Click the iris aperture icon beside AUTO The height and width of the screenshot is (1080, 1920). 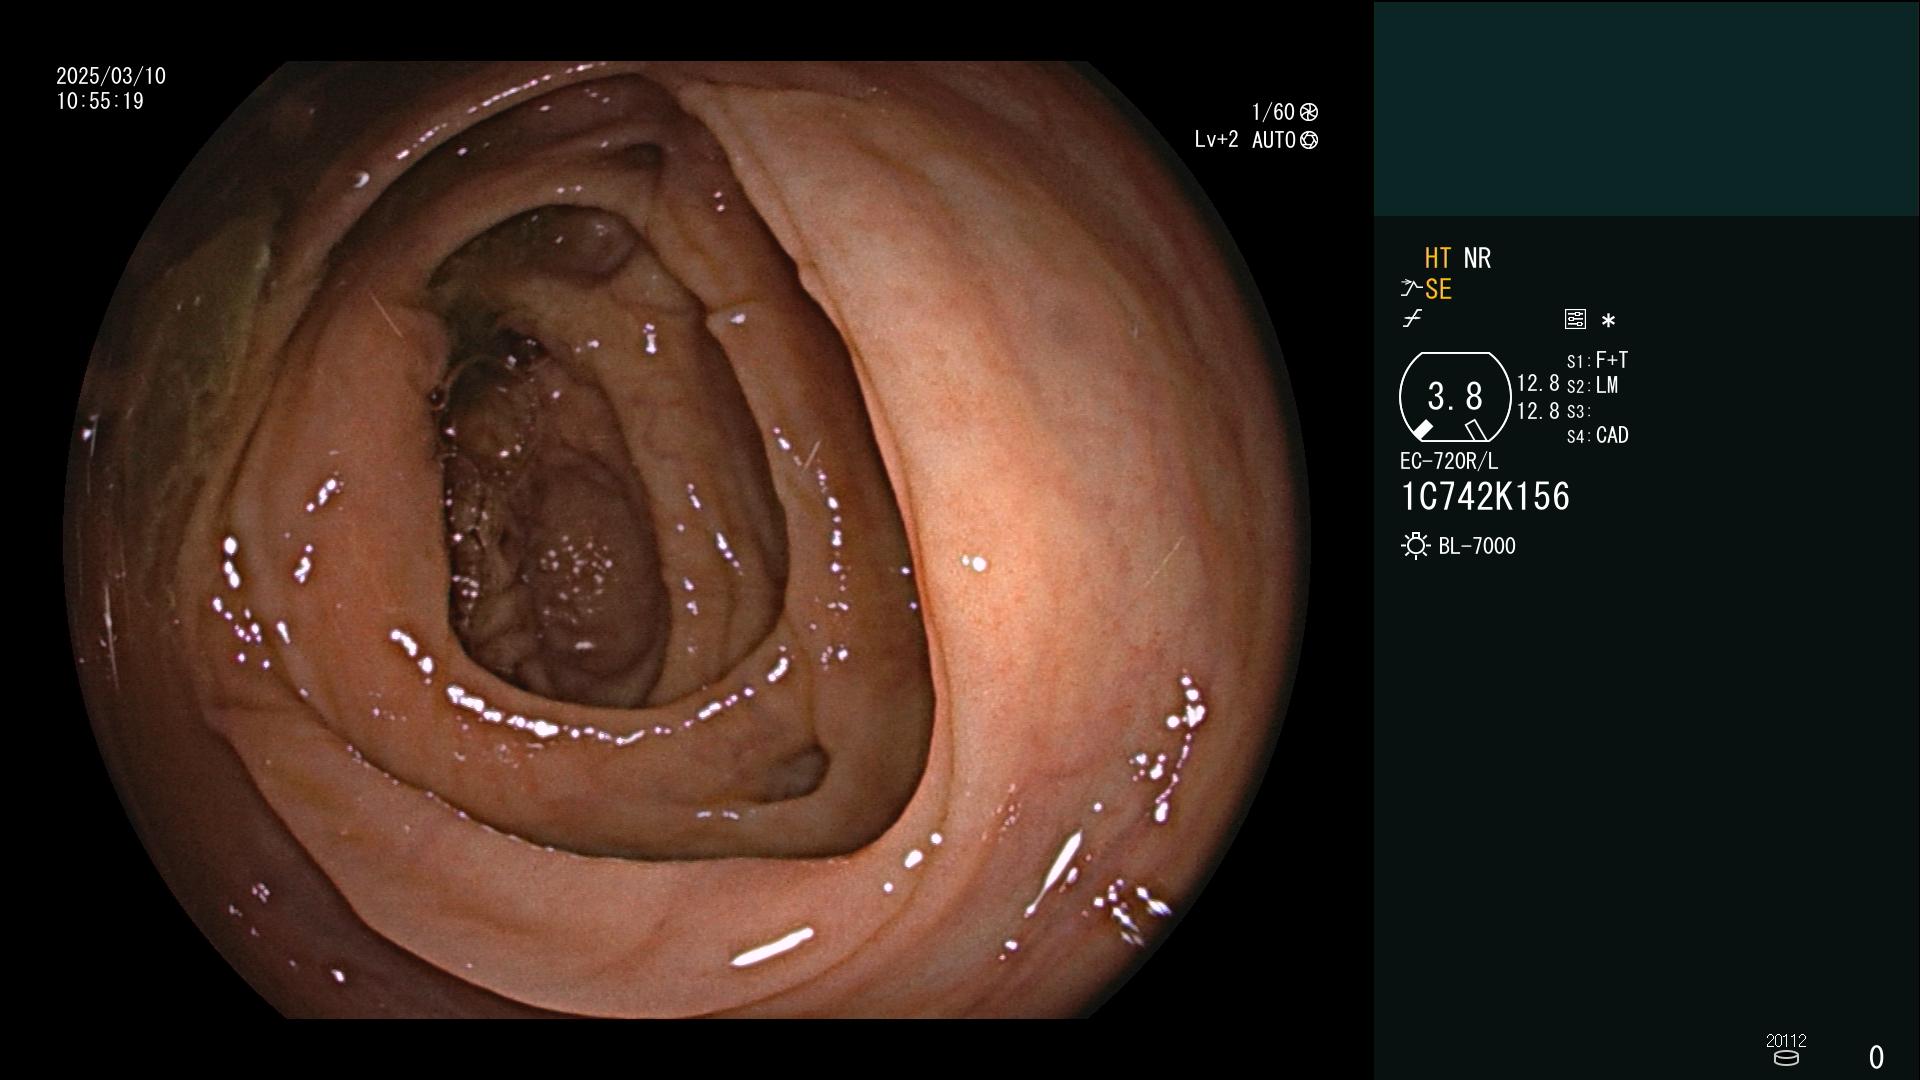[1309, 140]
